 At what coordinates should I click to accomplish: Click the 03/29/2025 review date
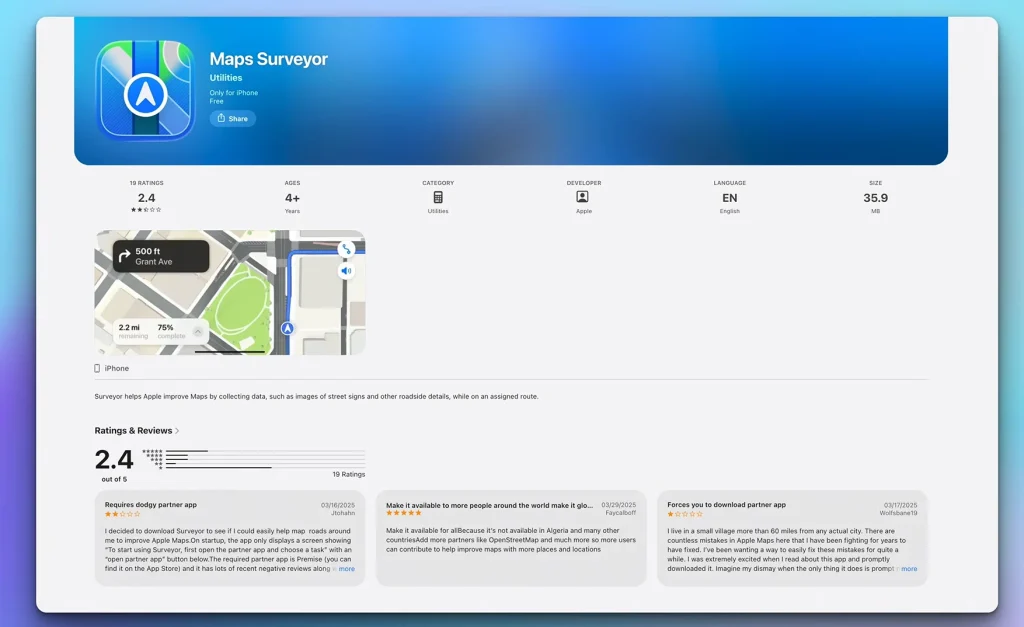pos(618,505)
